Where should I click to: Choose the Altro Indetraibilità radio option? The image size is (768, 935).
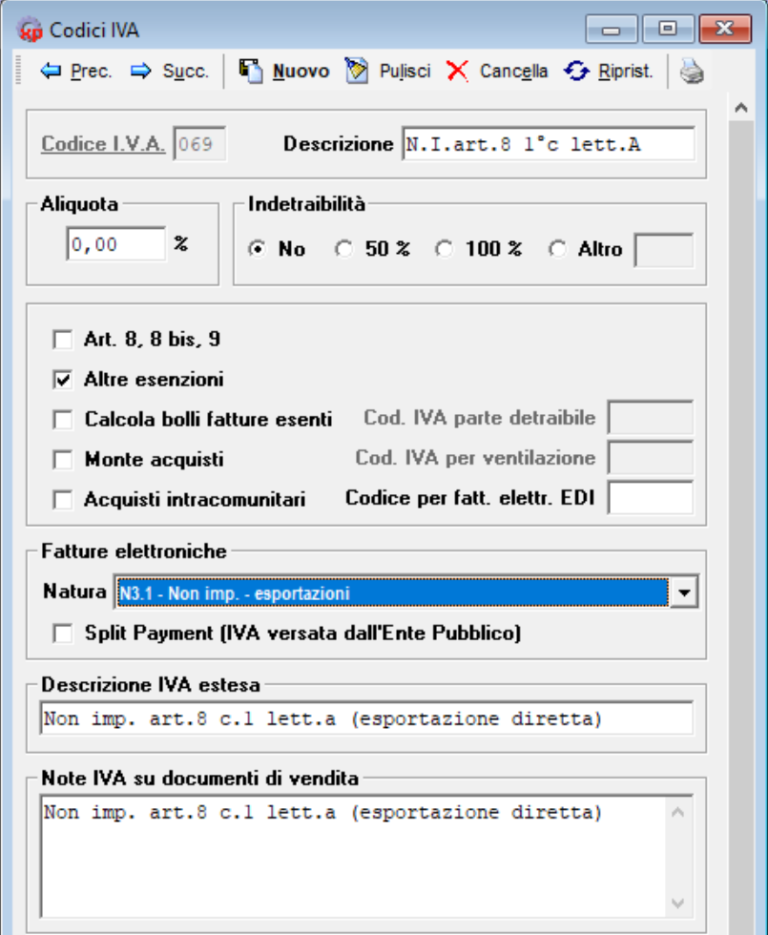coord(558,250)
